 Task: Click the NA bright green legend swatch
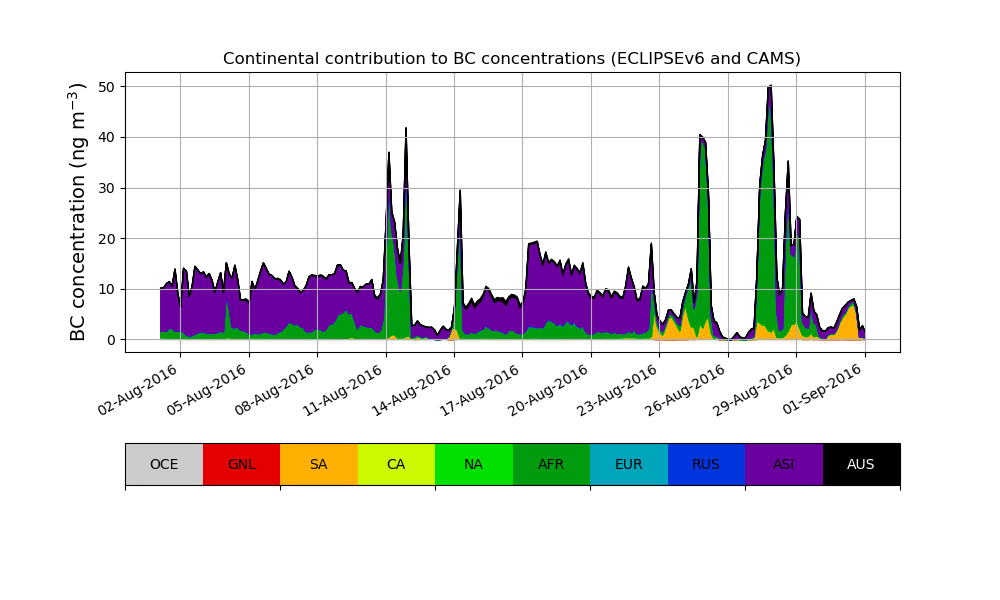[474, 464]
